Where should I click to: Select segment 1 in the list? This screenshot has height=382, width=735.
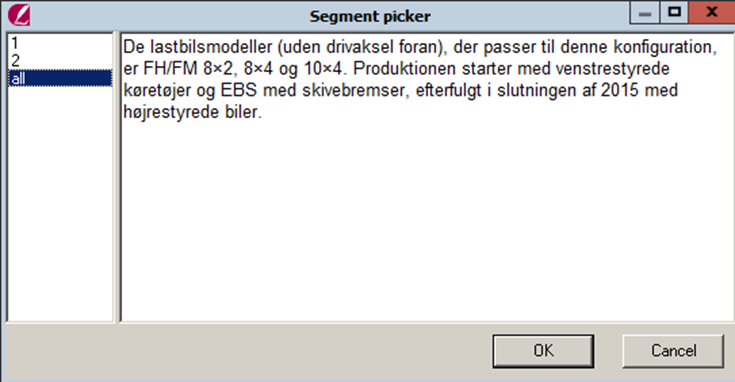tap(60, 43)
